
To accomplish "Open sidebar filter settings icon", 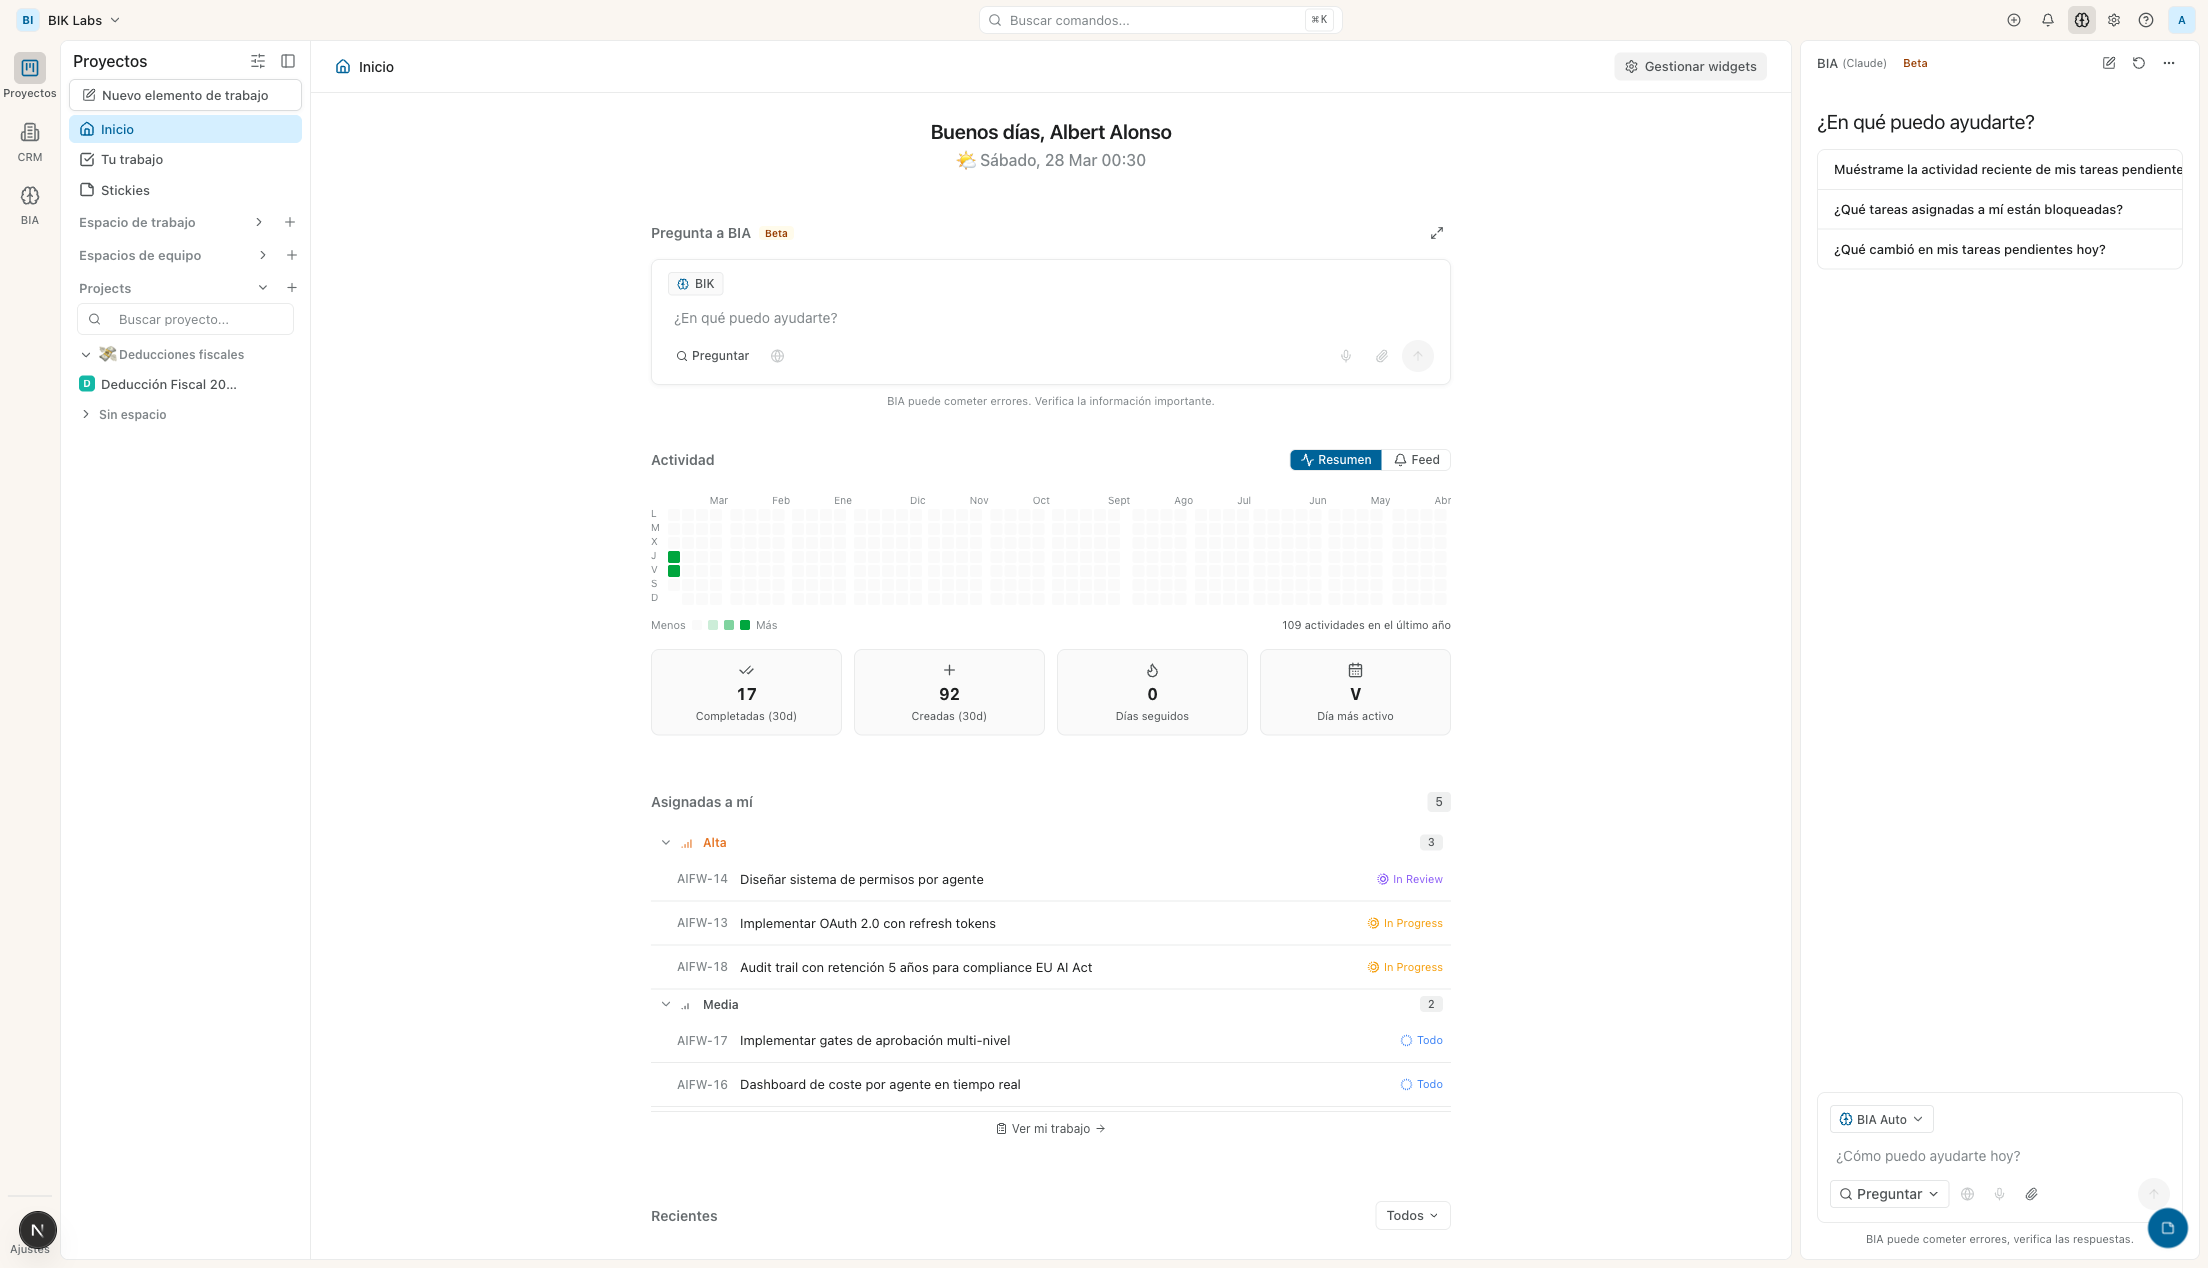I will tap(258, 61).
